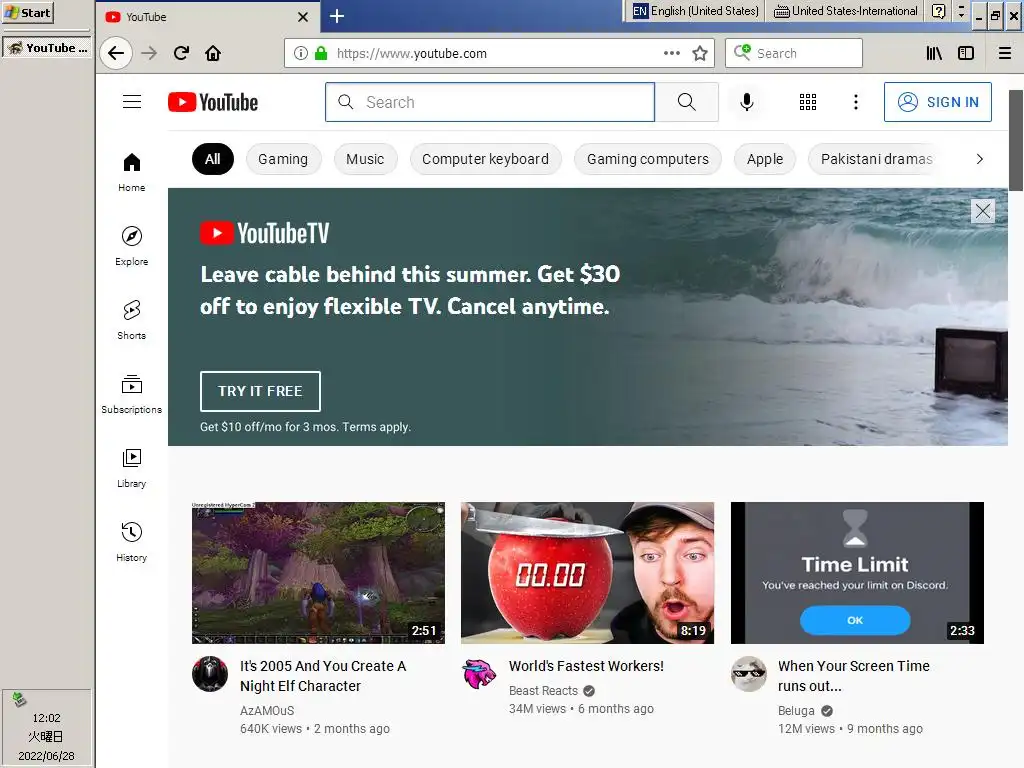This screenshot has width=1024, height=768.
Task: Select the Gaming filter chip
Action: pos(283,159)
